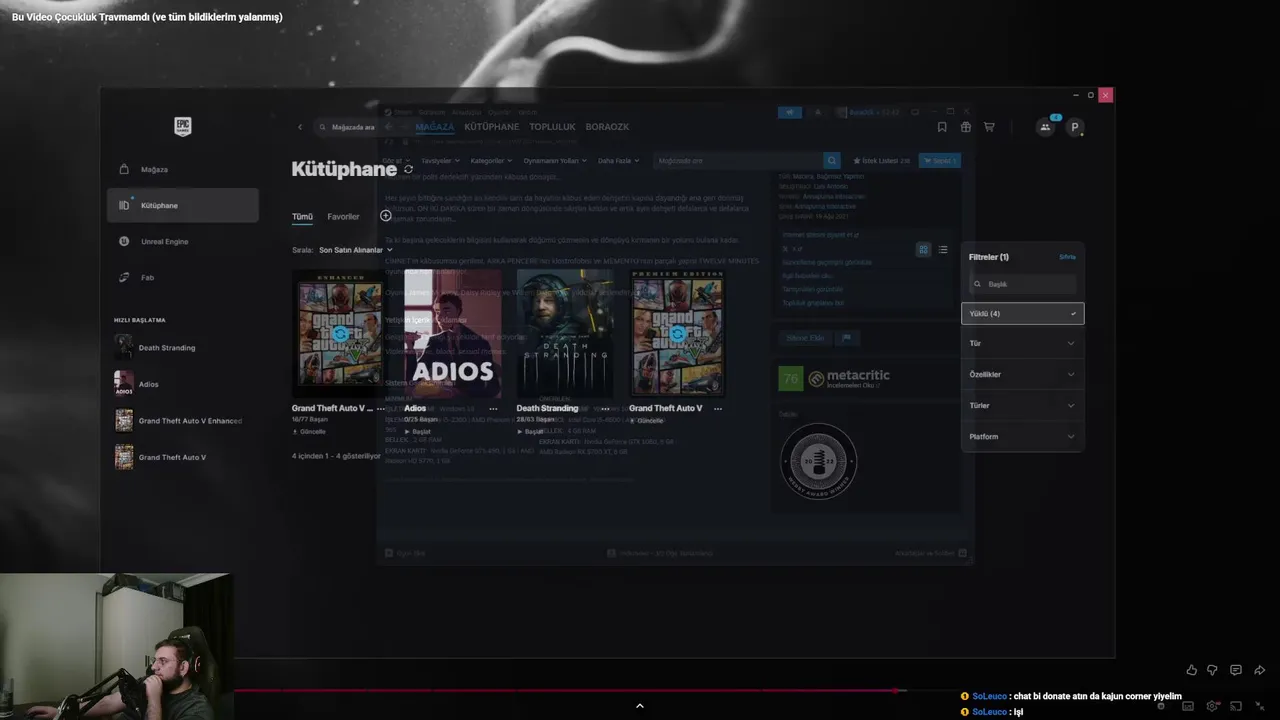Switch library to grid view

(x=923, y=250)
